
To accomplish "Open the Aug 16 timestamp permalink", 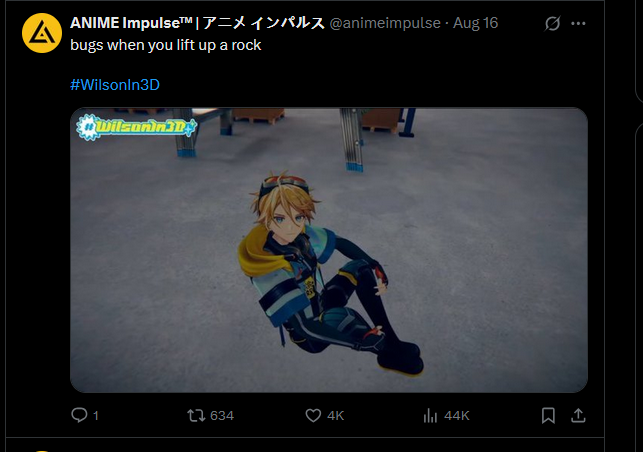I will point(475,23).
